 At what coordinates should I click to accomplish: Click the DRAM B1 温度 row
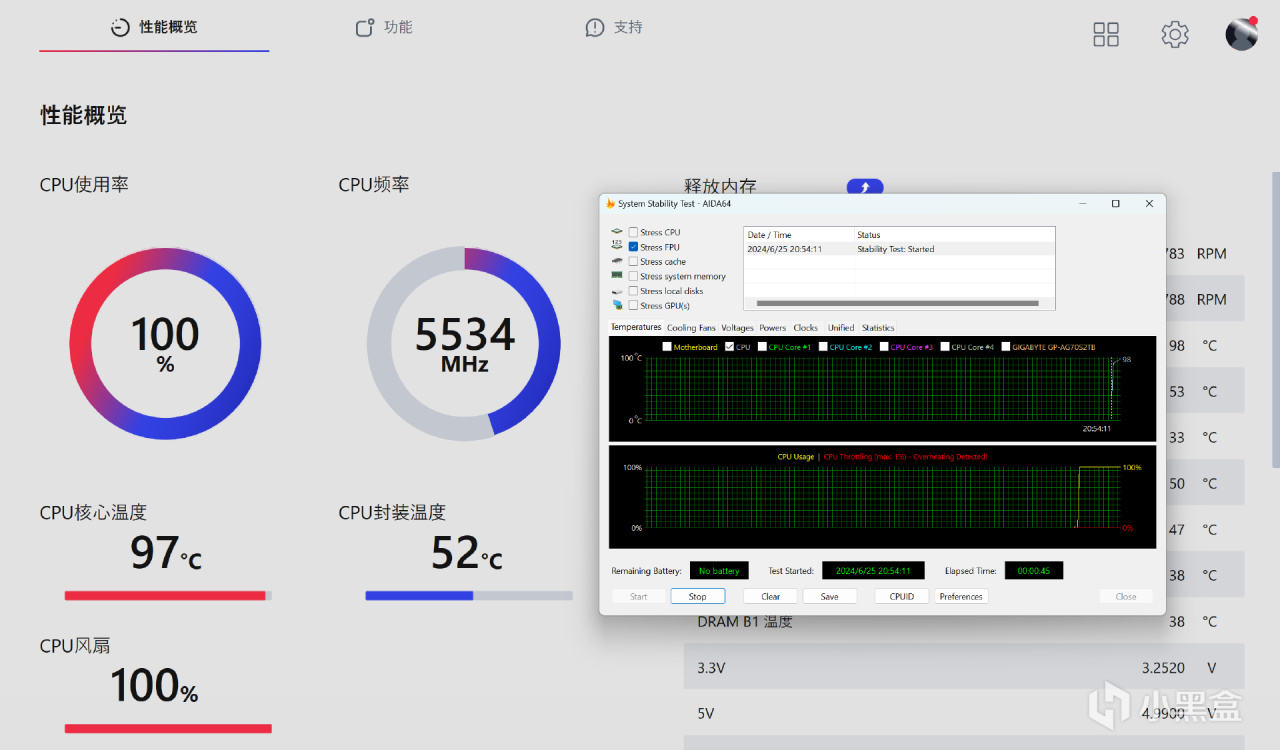point(964,621)
